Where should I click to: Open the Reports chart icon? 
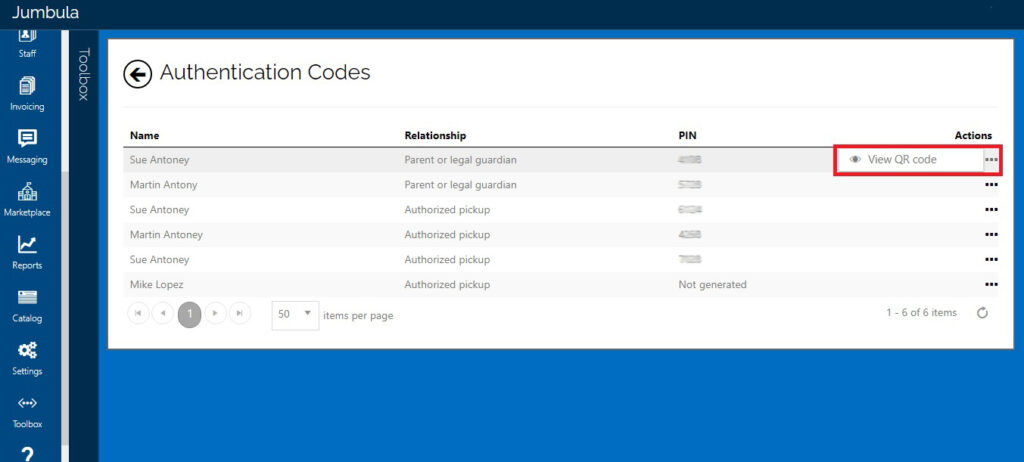pyautogui.click(x=27, y=253)
